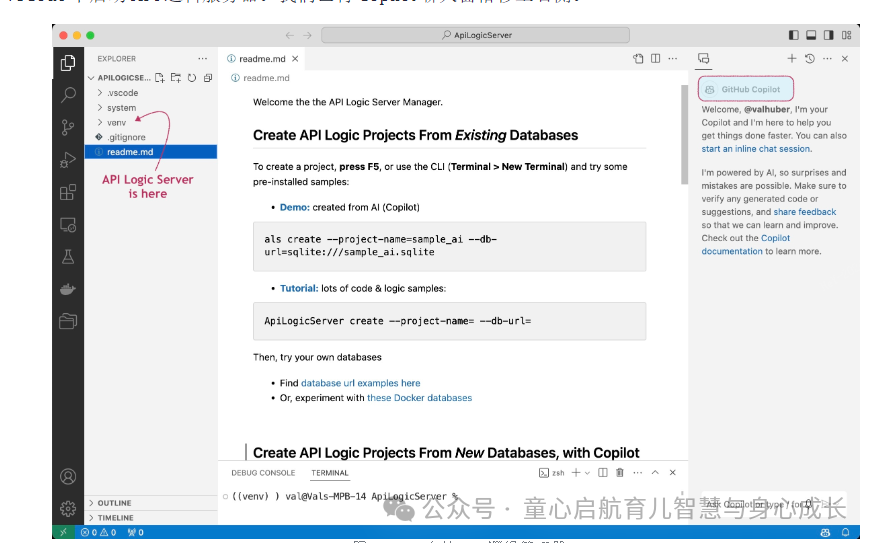Toggle secondary side bar layout button

(829, 35)
